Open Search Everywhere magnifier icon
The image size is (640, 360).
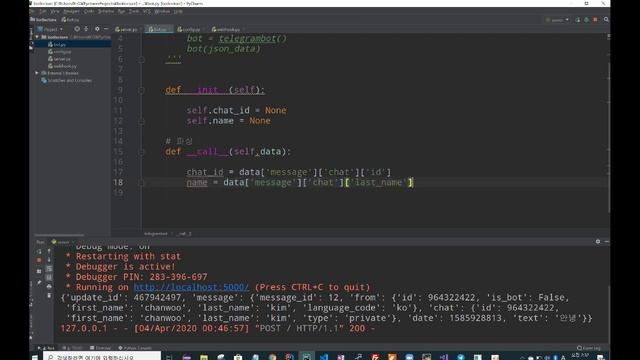[606, 20]
